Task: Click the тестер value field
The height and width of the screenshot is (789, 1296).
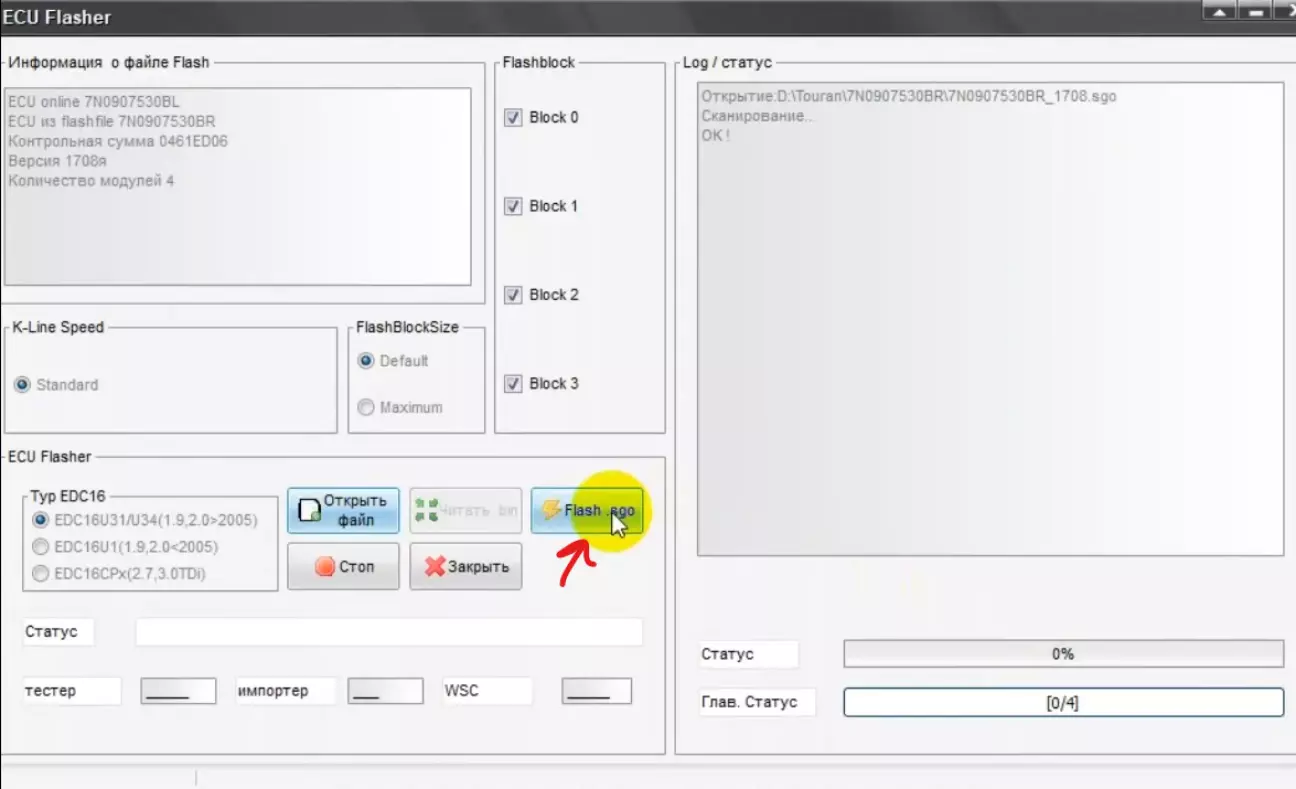Action: [x=178, y=691]
